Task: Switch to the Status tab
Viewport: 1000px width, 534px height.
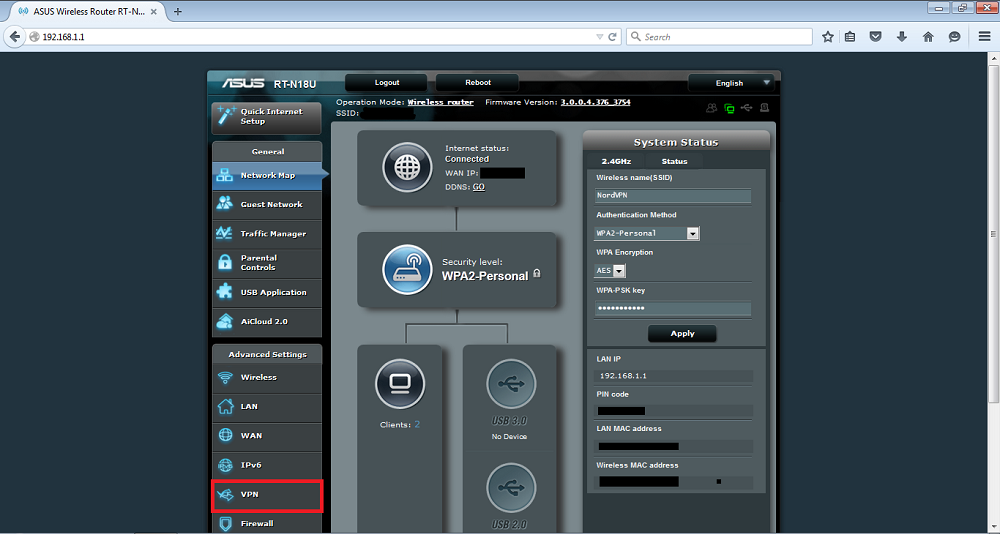Action: click(x=674, y=161)
